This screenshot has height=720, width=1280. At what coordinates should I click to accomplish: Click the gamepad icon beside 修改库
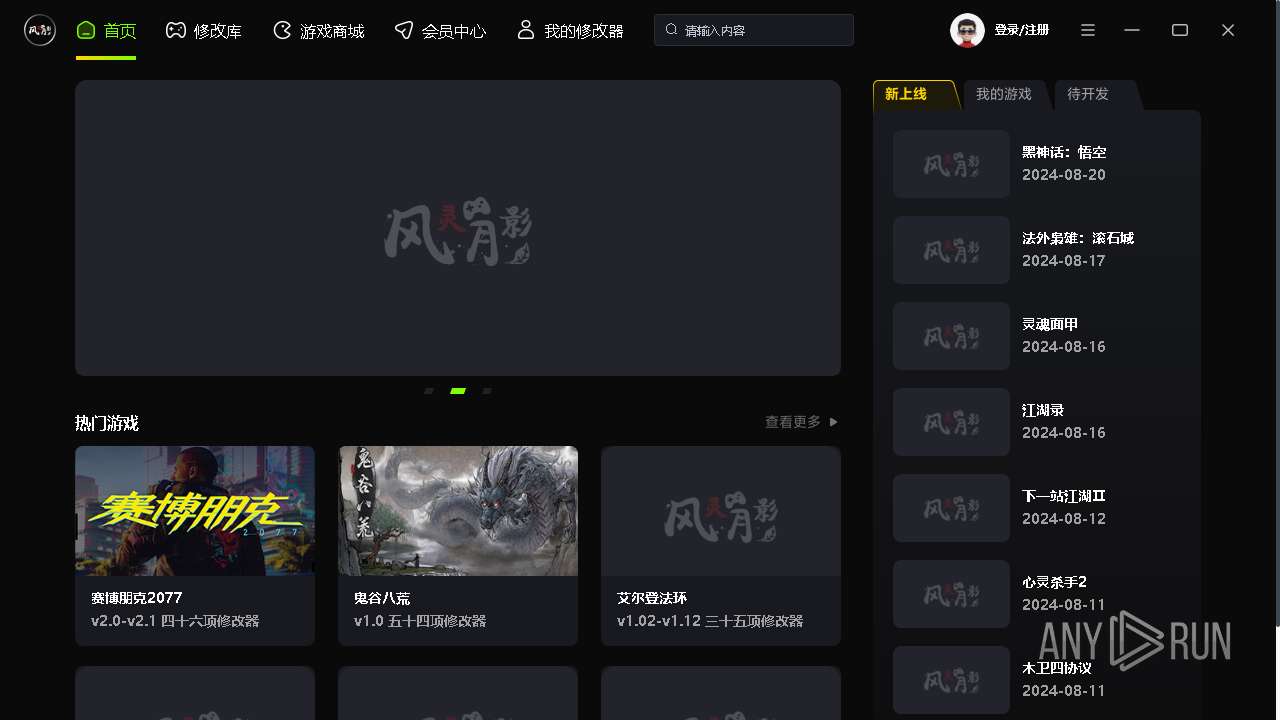175,31
